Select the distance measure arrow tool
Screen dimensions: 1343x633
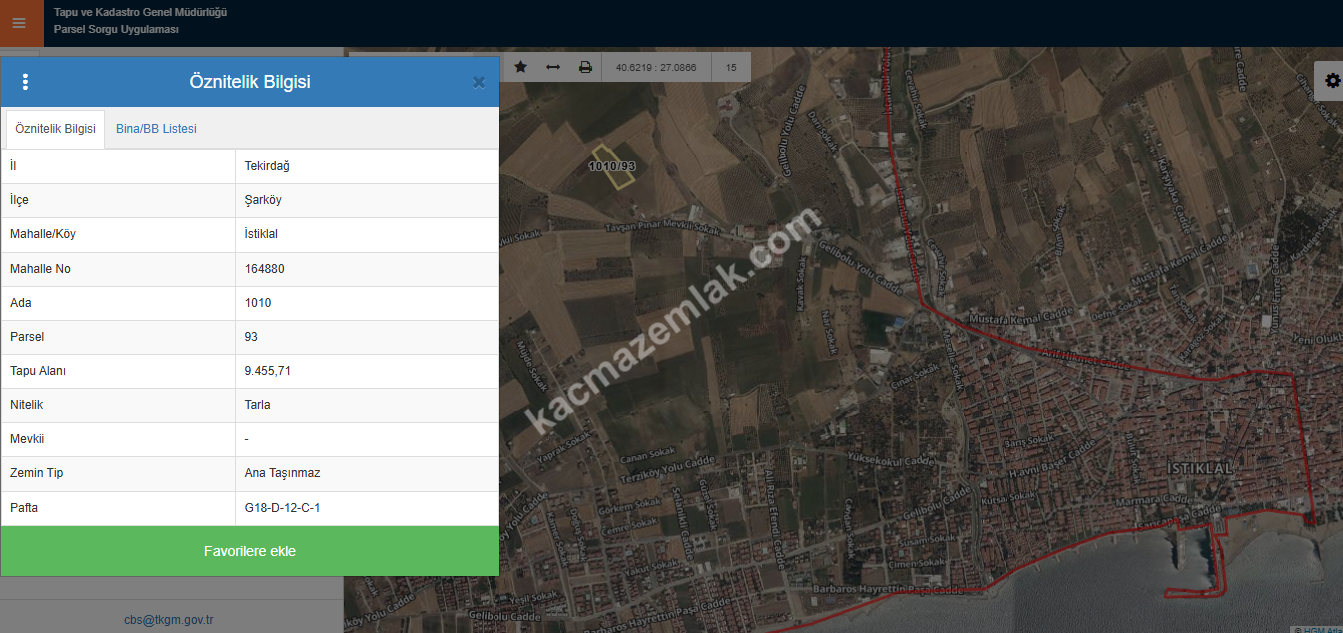552,67
